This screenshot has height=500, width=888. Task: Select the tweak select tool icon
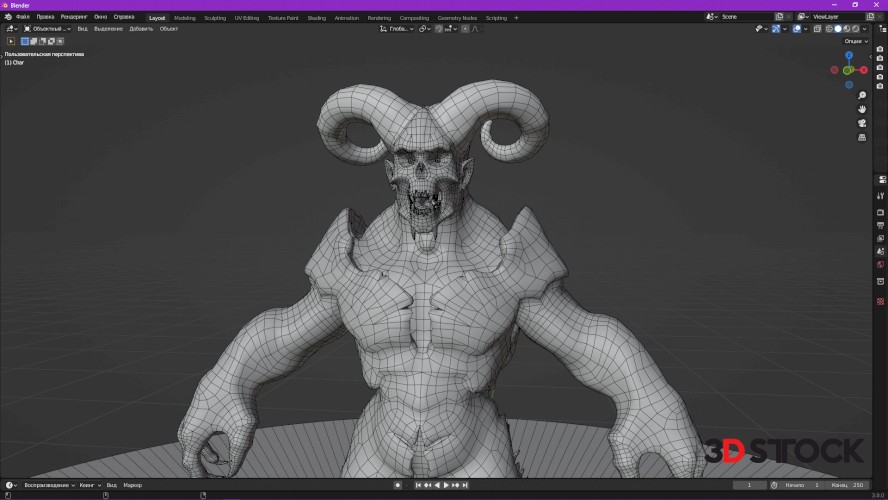[11, 41]
